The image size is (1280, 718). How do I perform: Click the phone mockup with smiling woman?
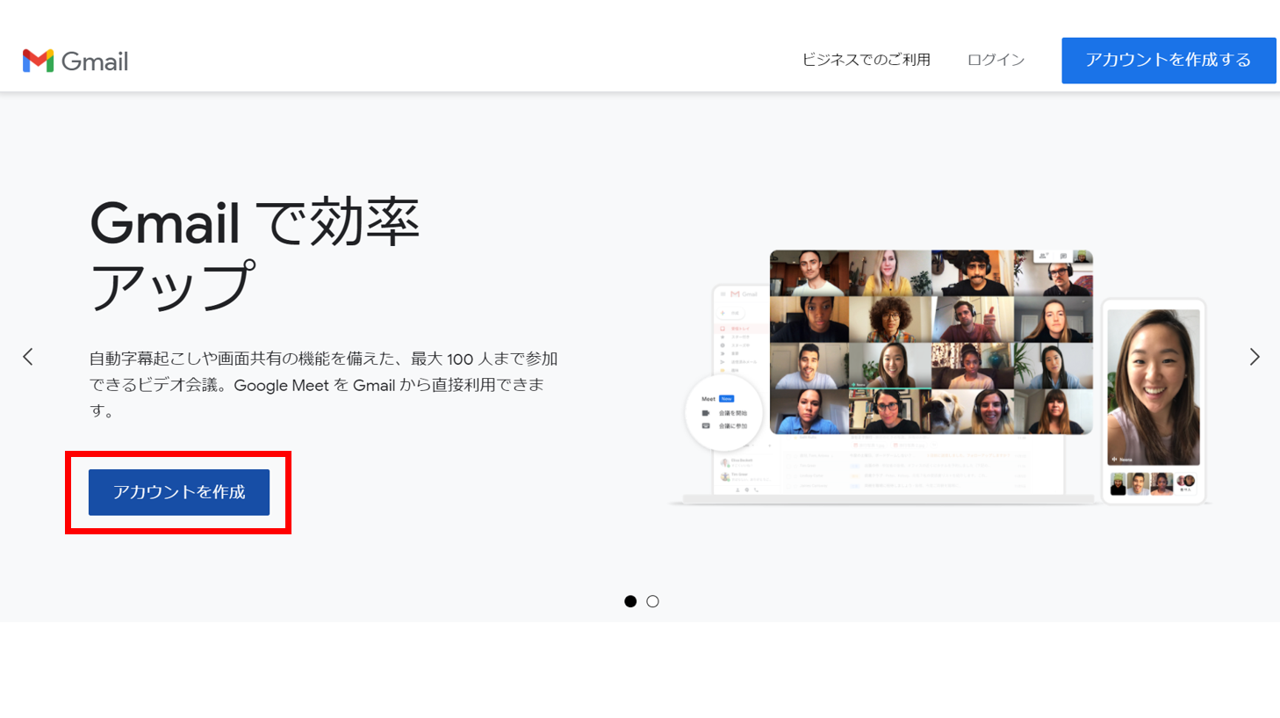1154,400
